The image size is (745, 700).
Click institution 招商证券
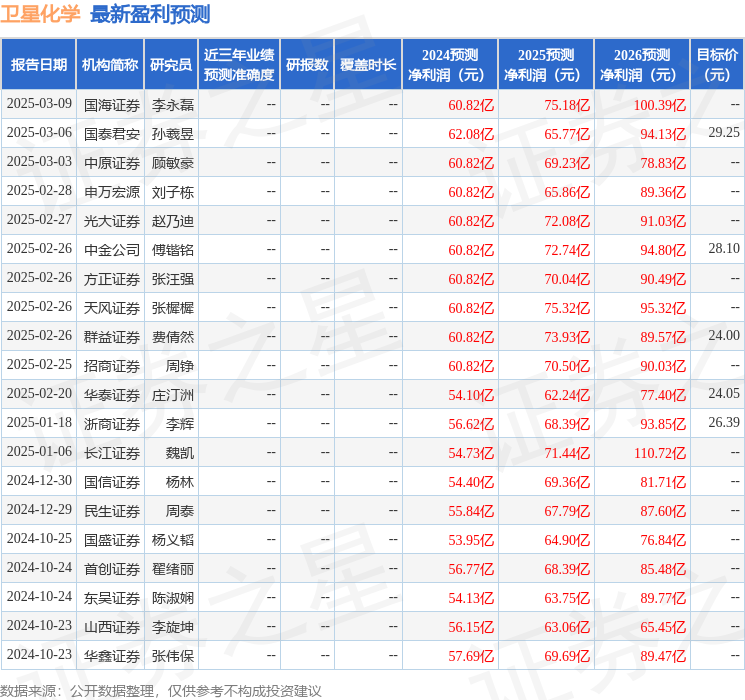click(x=112, y=366)
